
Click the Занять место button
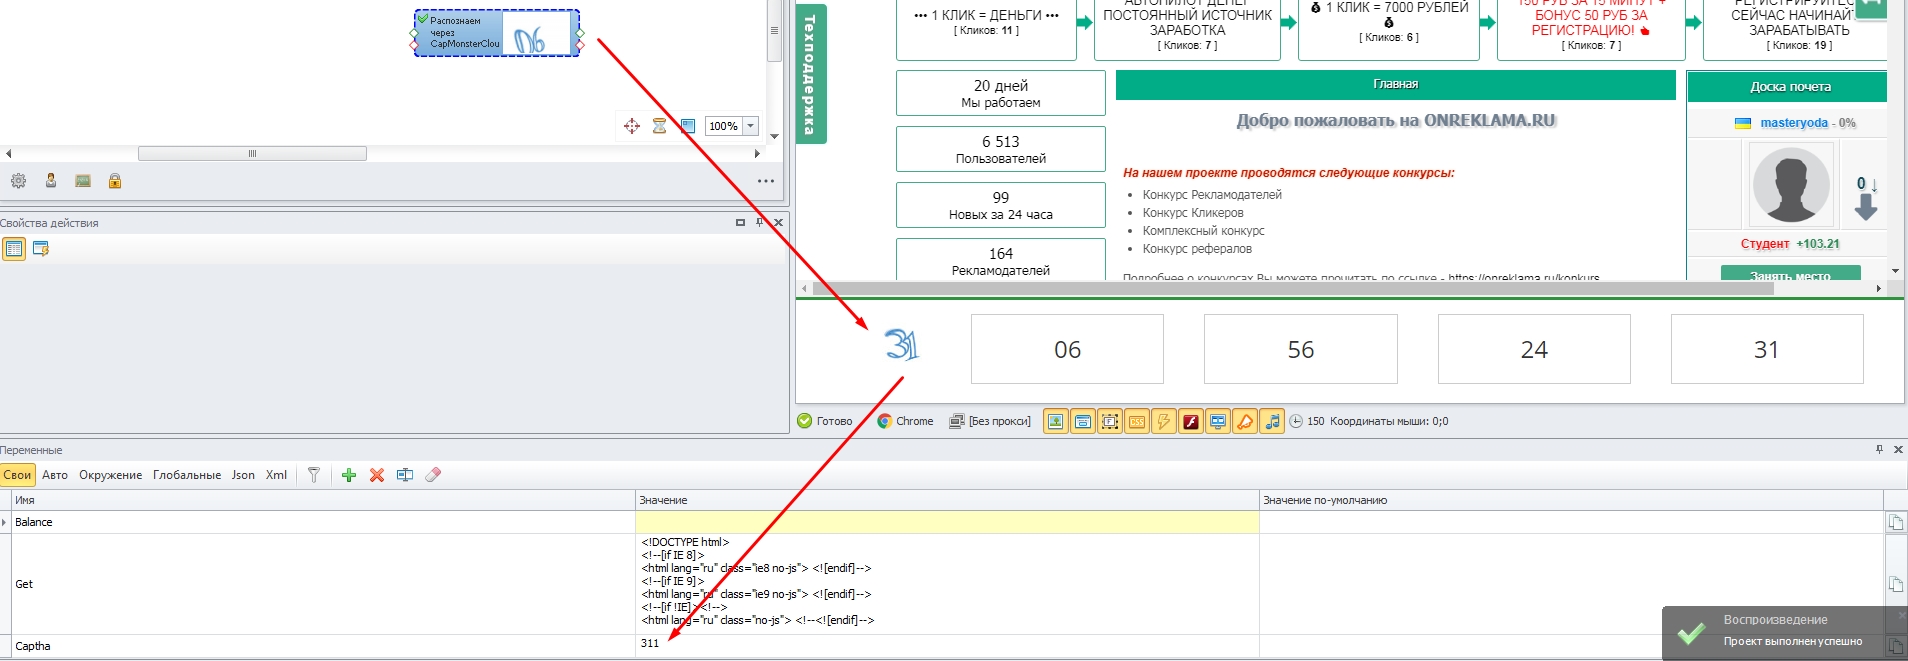pos(1790,274)
